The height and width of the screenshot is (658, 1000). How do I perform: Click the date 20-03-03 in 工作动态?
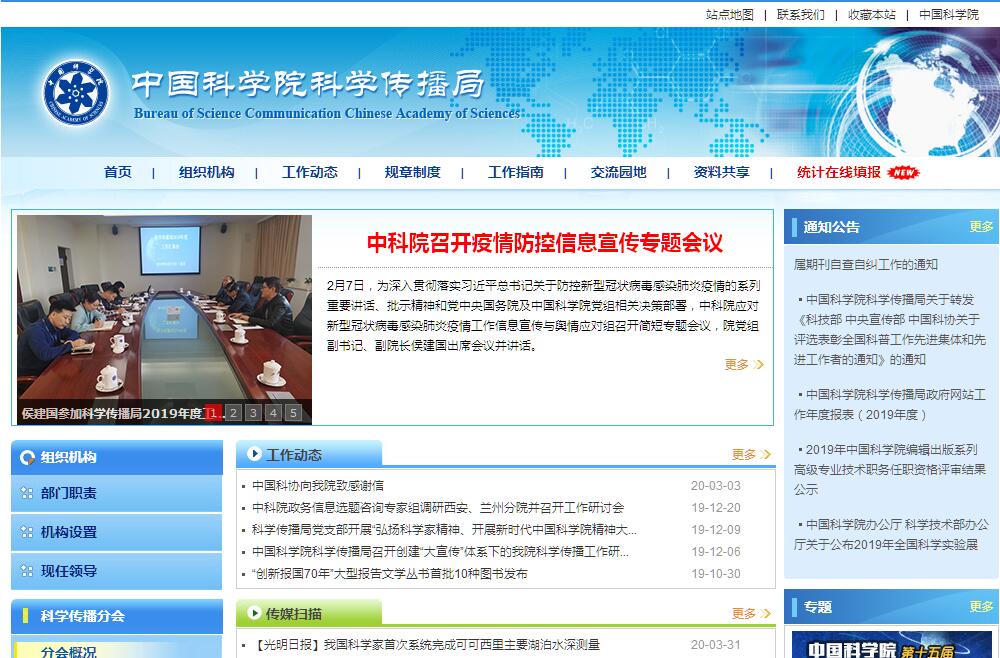coord(716,486)
